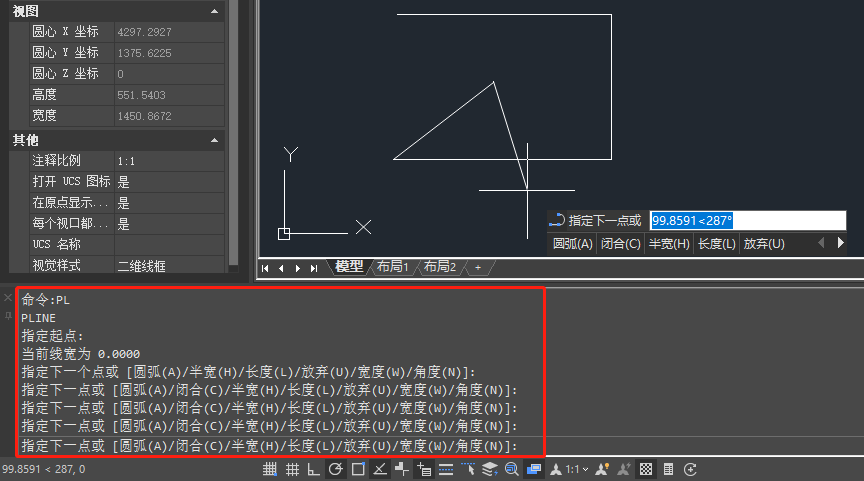Viewport: 864px width, 481px height.
Task: Toggle polar tracking in status bar
Action: pos(336,469)
